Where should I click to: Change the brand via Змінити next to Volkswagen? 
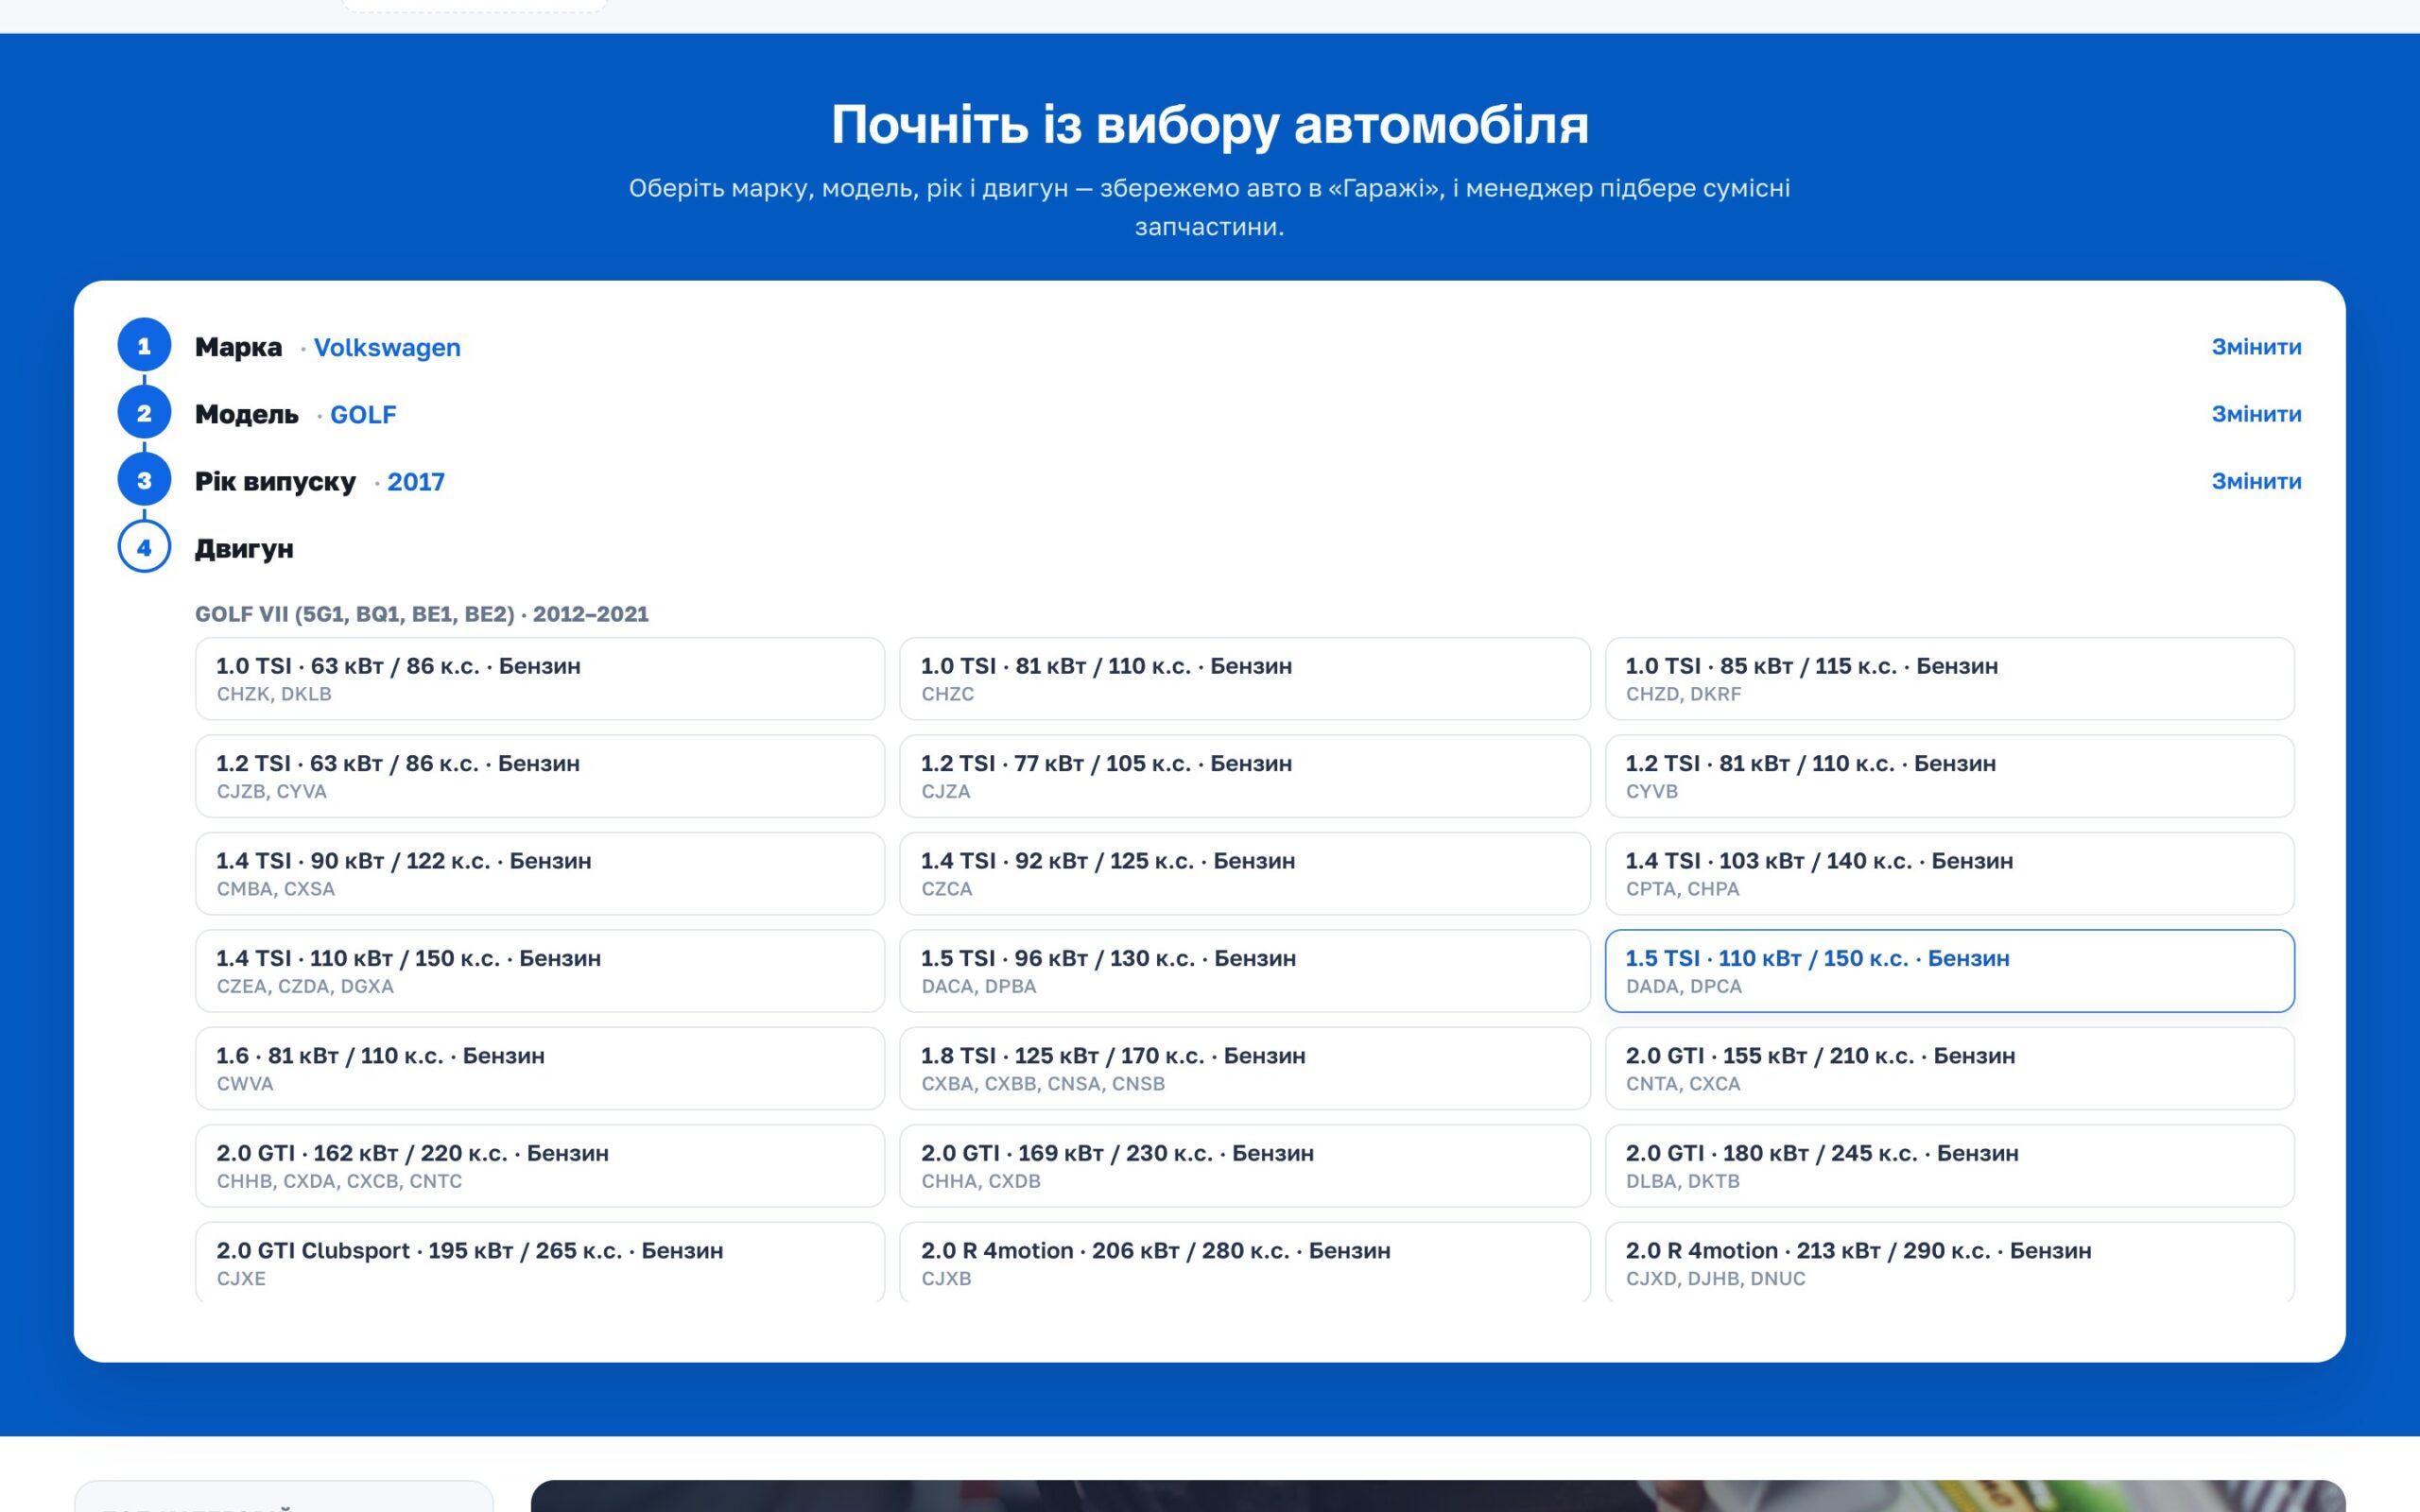(x=2255, y=347)
